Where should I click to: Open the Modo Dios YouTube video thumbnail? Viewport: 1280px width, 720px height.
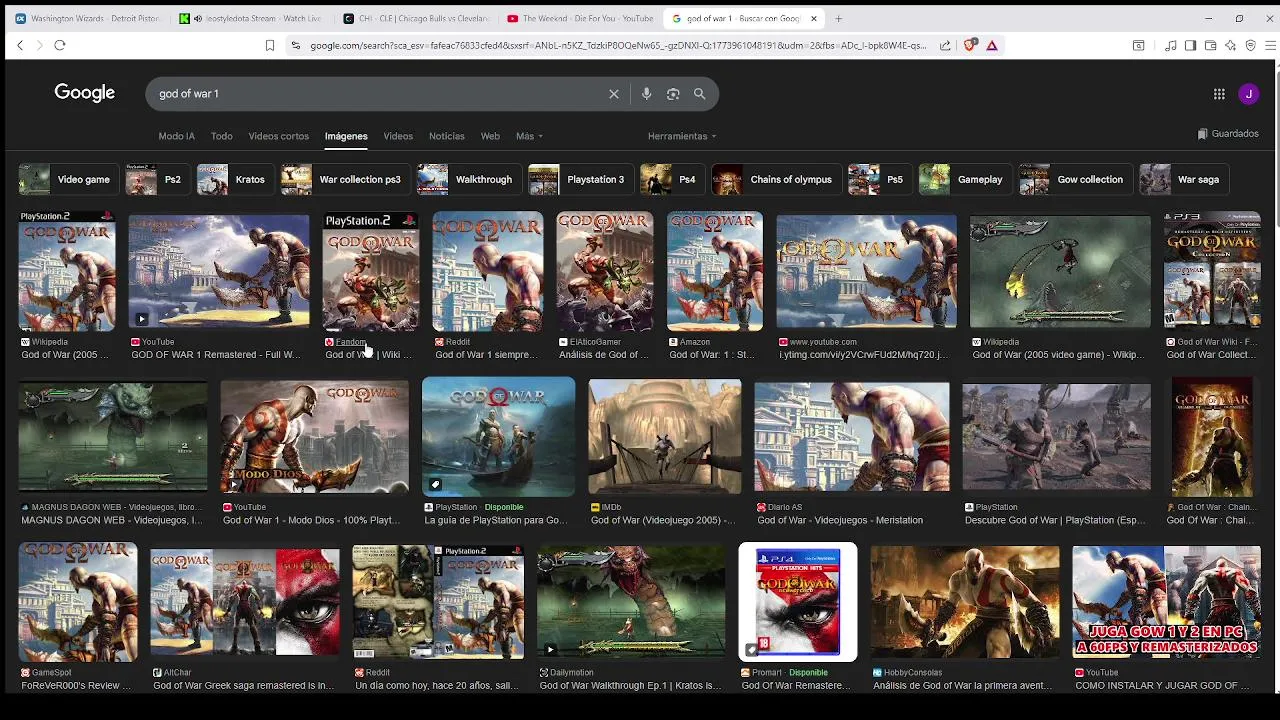314,437
